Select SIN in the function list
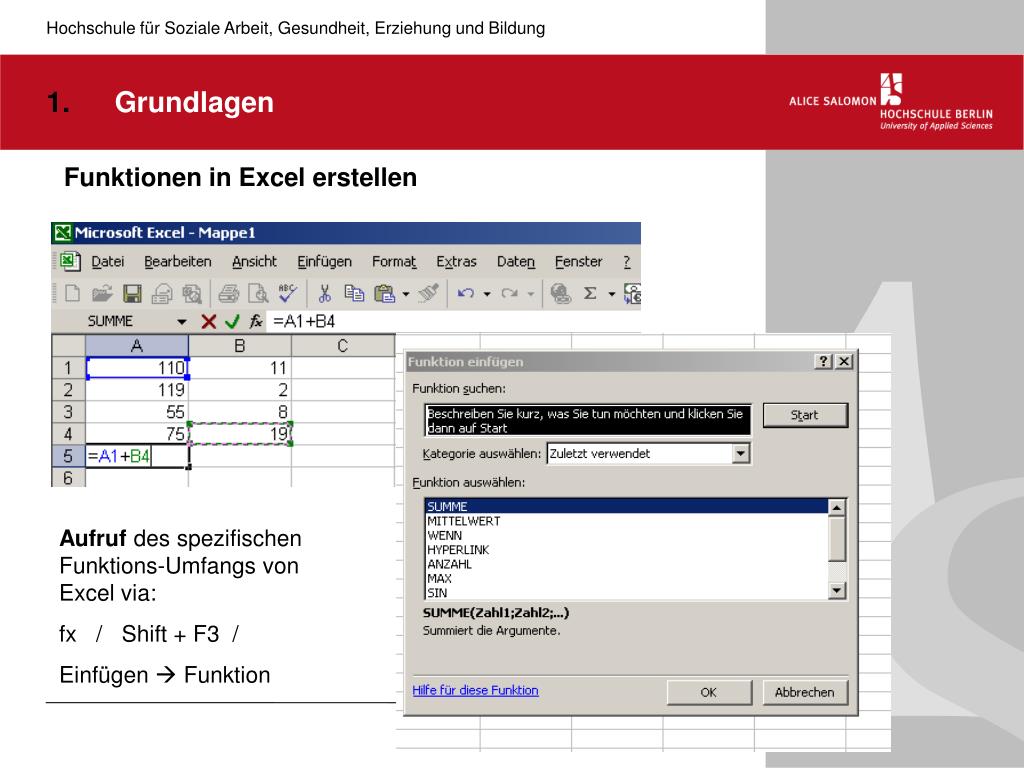Screen dimensions: 1024x768 (x=626, y=593)
